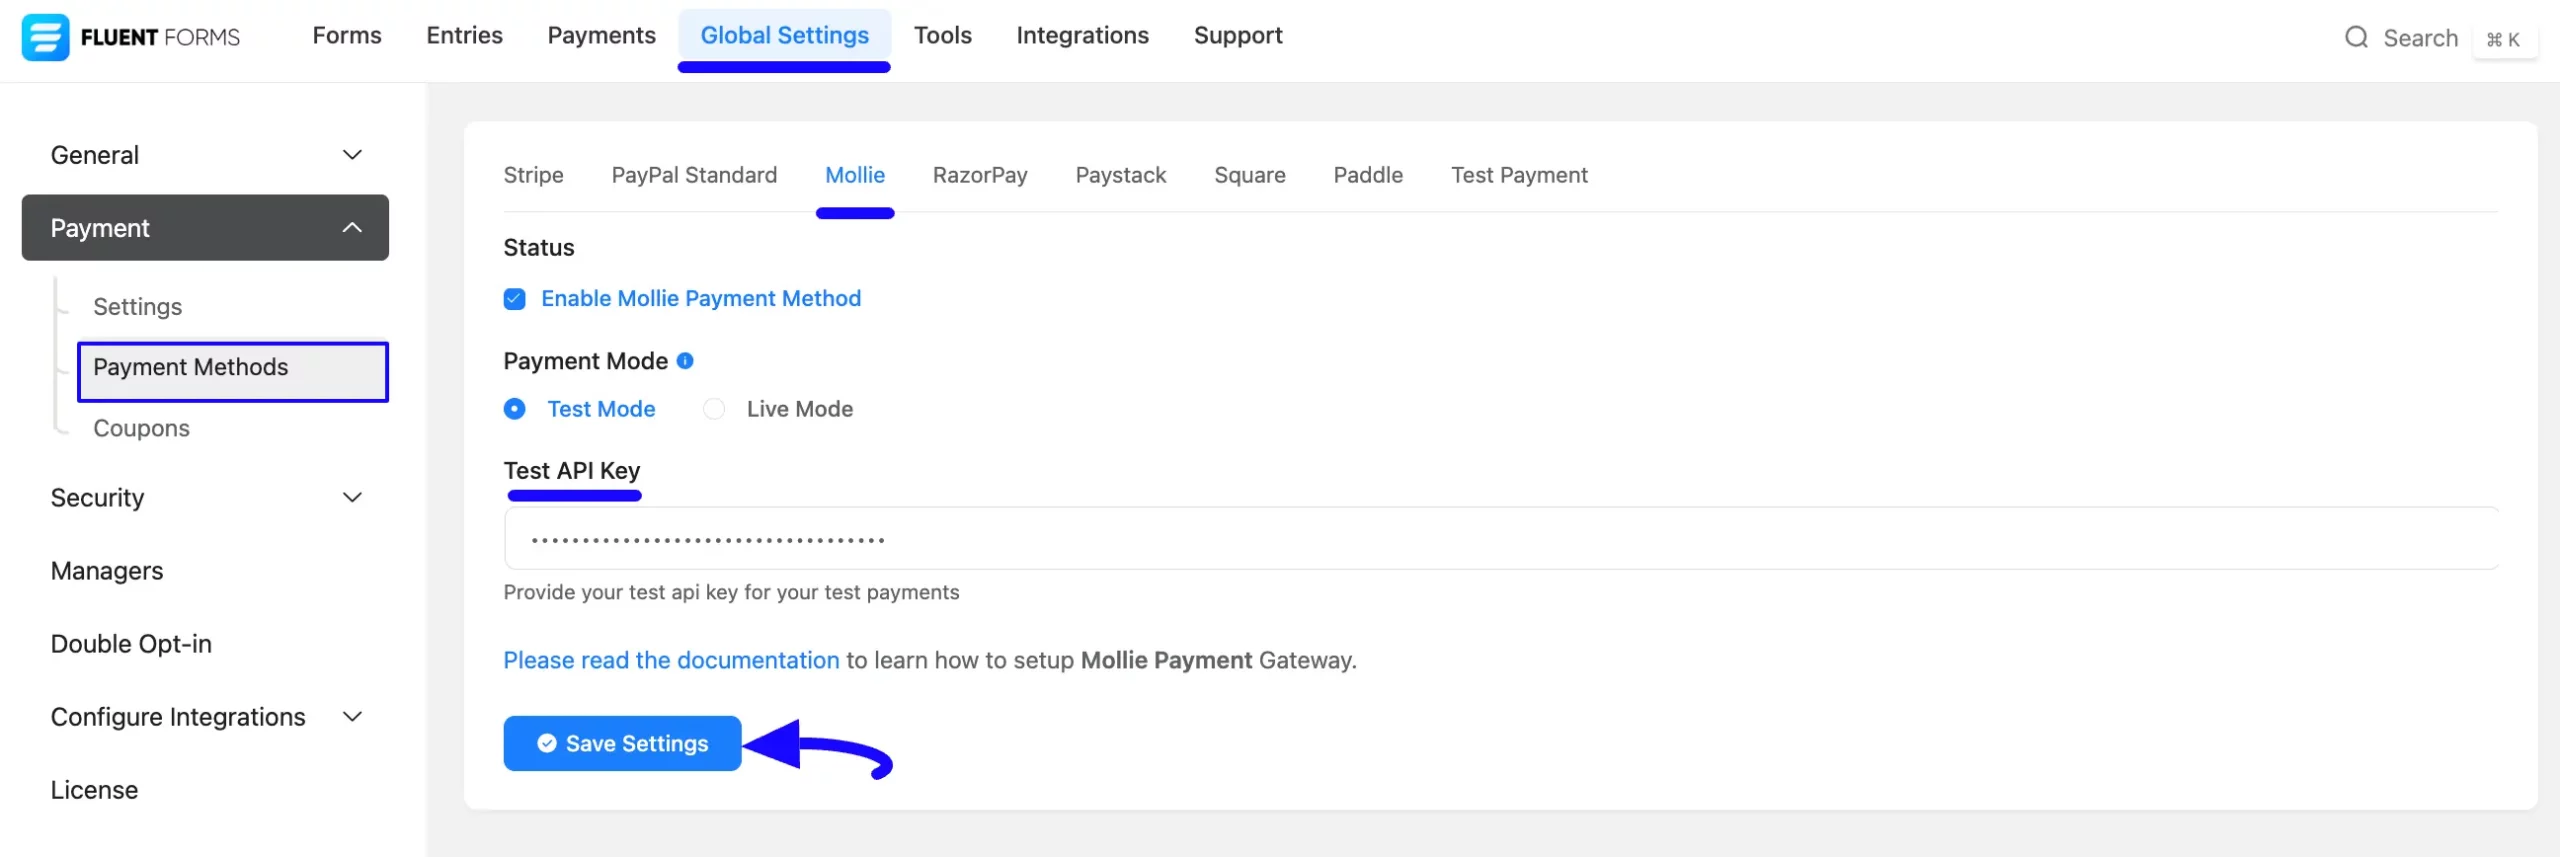
Task: Open the Tools menu
Action: point(943,36)
